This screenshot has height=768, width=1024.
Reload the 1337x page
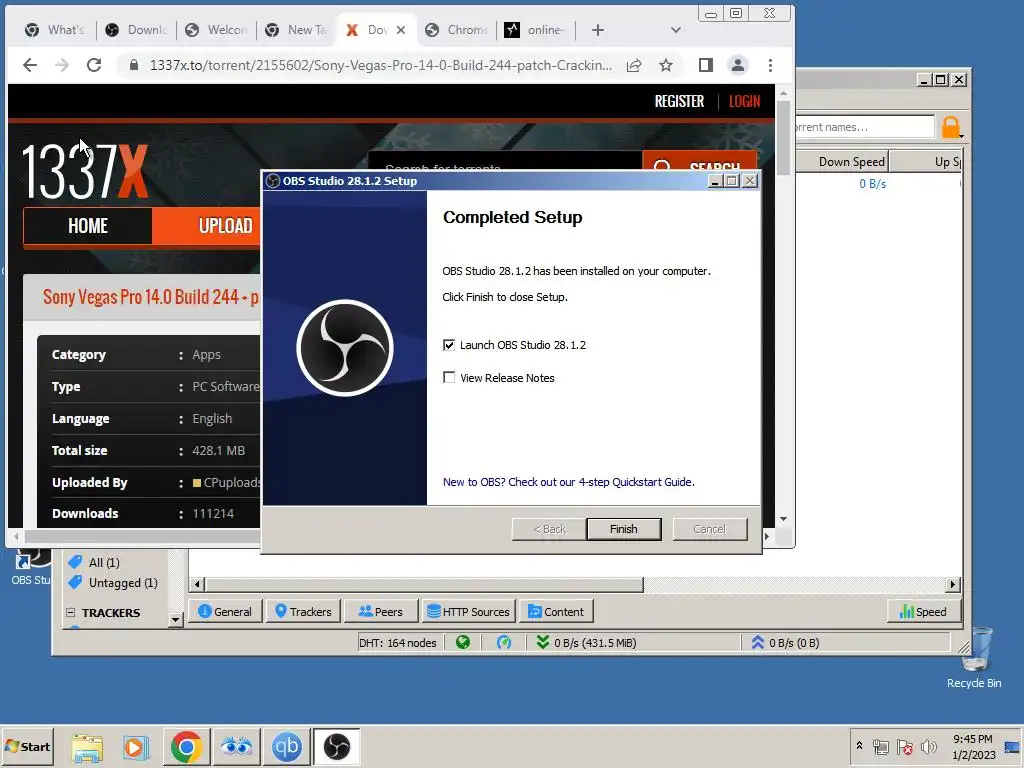point(94,65)
